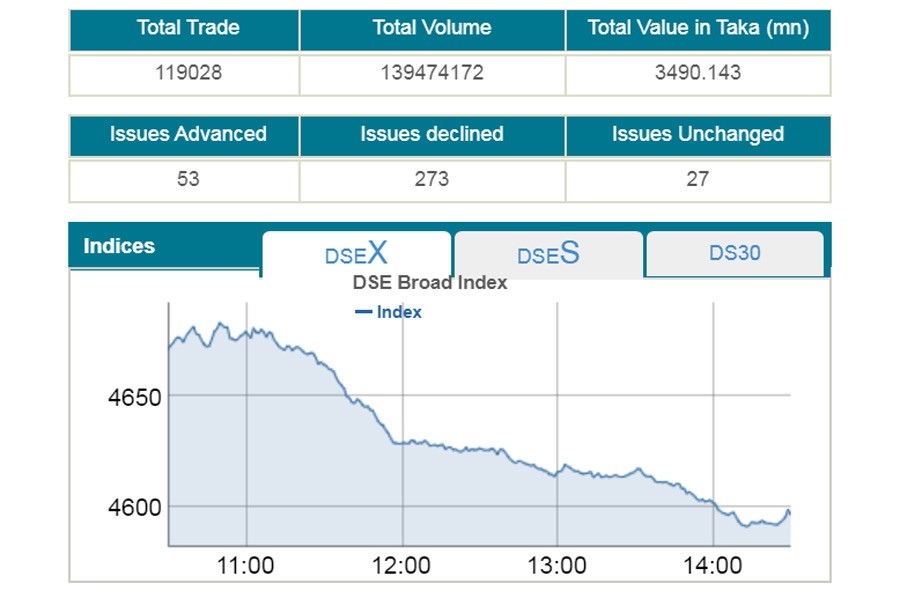Select the Issues Advanced header

188,134
